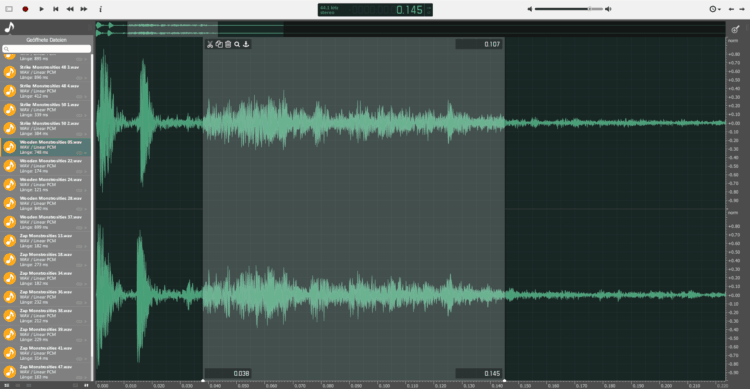Click the rewind transport button
Image resolution: width=750 pixels, height=389 pixels.
(70, 9)
